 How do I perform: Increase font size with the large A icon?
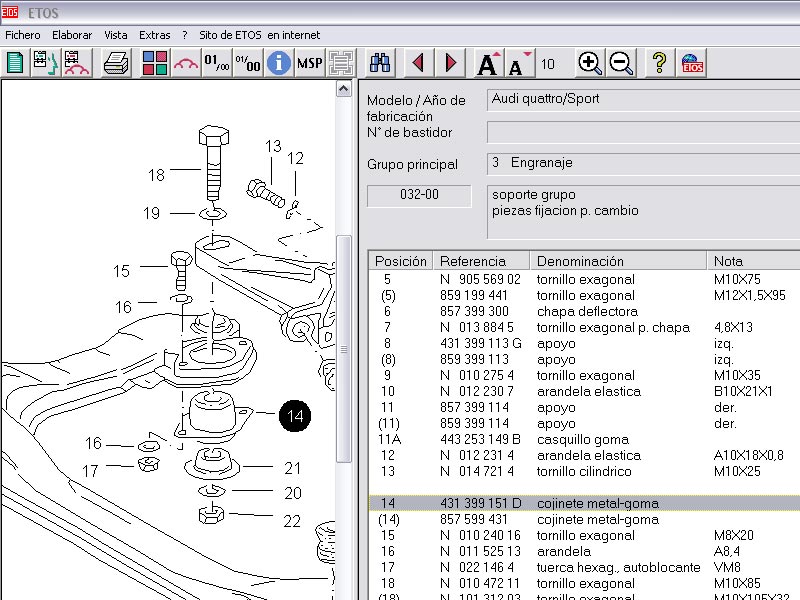coord(489,63)
